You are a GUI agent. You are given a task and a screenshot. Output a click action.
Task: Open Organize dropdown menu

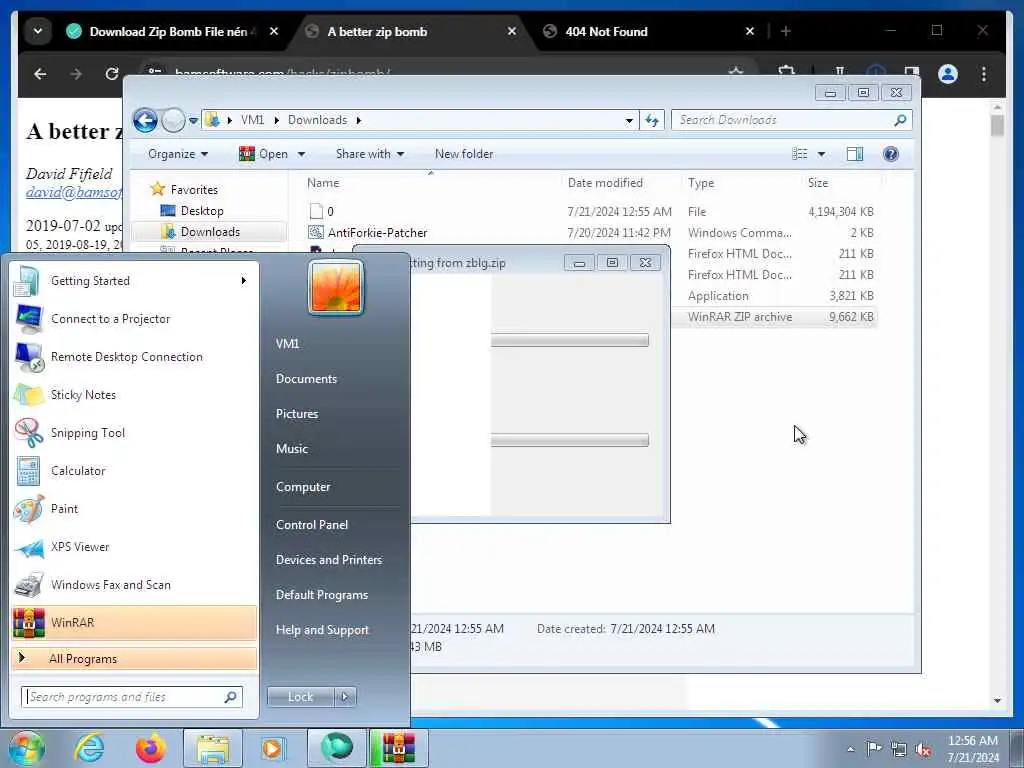[x=178, y=154]
